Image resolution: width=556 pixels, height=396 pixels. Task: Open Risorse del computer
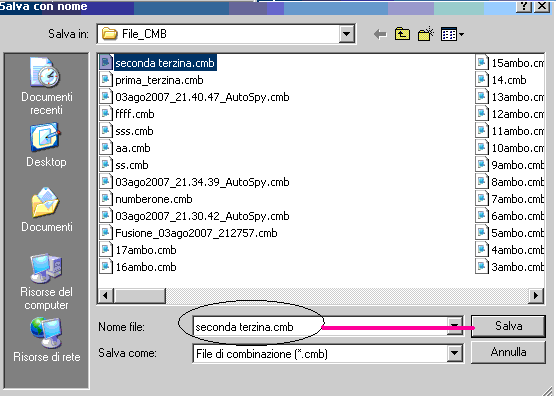click(x=46, y=282)
